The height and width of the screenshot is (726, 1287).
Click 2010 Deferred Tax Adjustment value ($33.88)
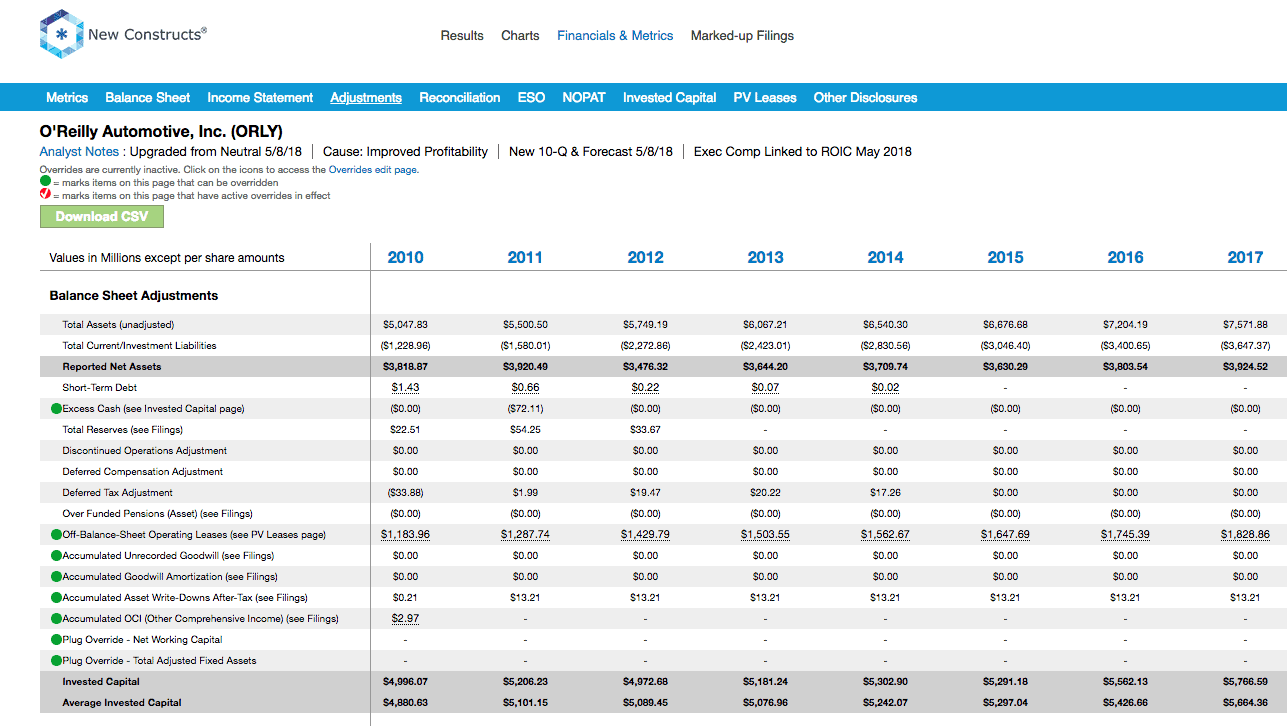click(405, 492)
